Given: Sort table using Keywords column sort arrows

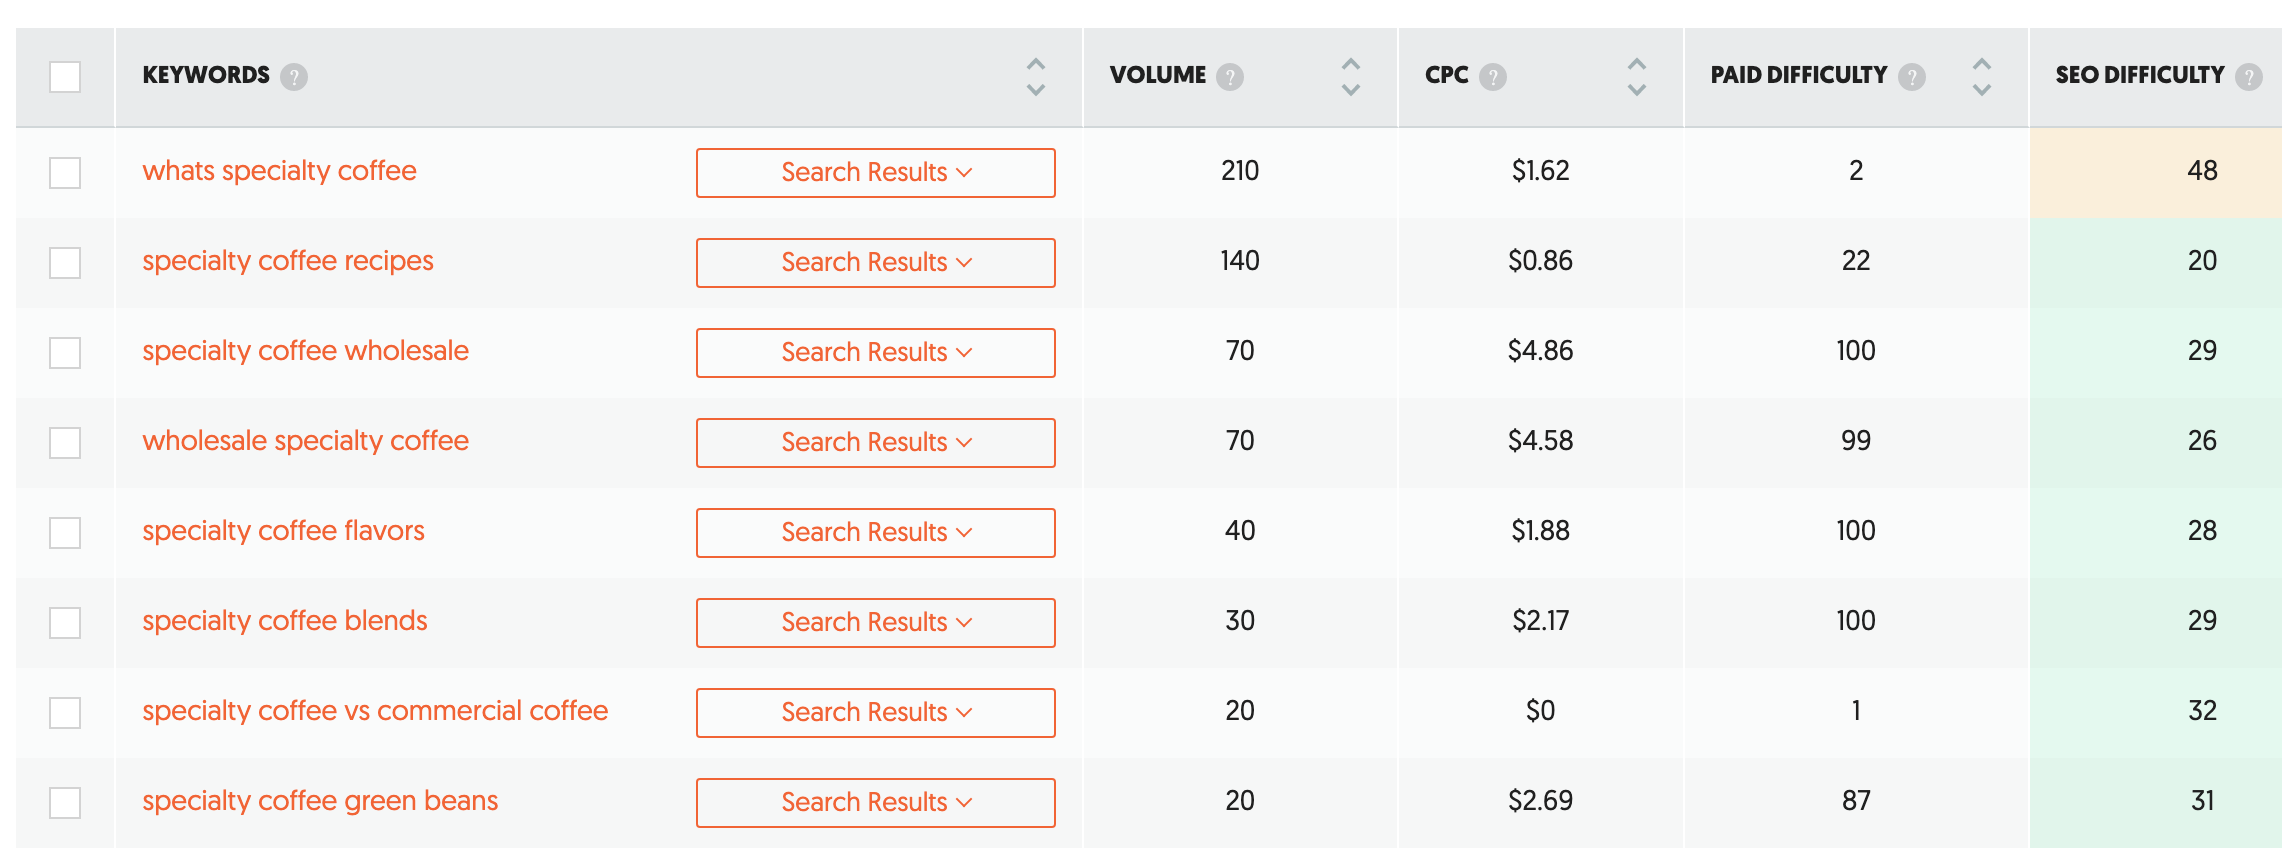Looking at the screenshot, I should tap(1036, 77).
